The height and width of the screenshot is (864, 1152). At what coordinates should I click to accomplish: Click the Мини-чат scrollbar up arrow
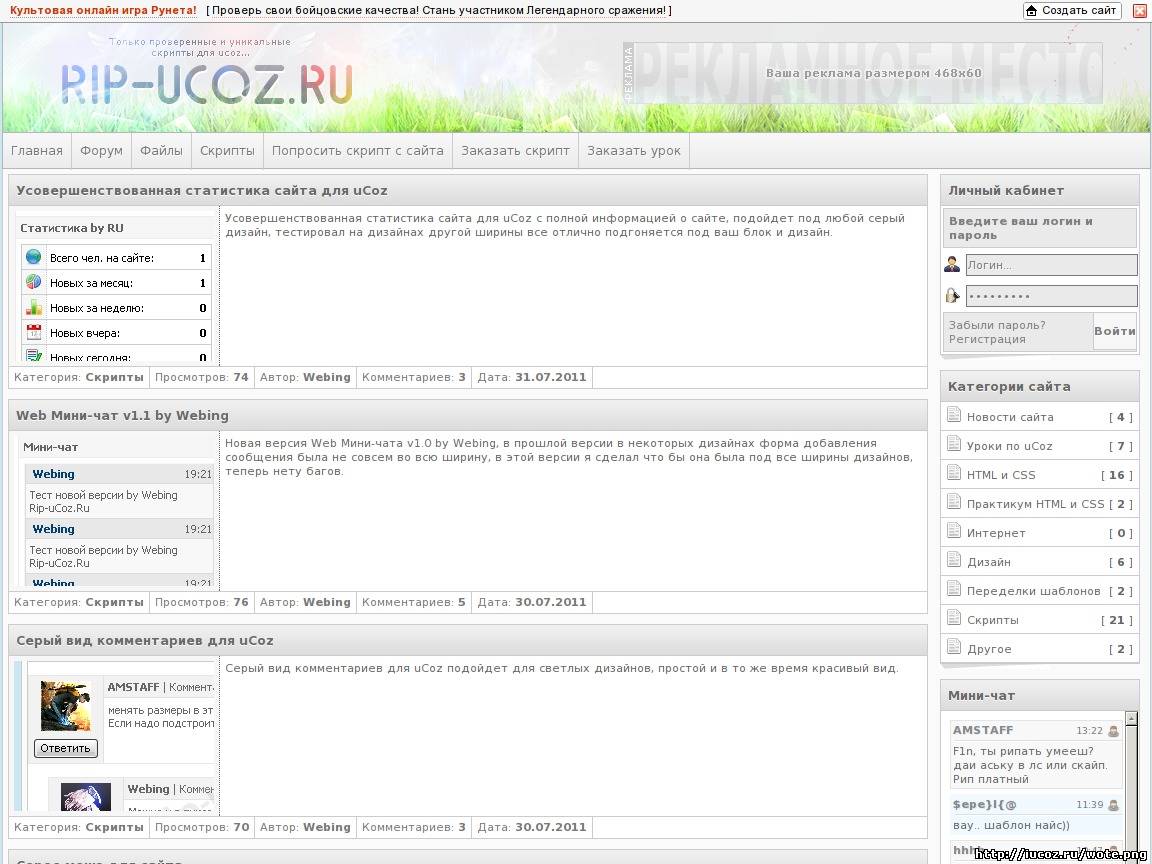click(1131, 719)
